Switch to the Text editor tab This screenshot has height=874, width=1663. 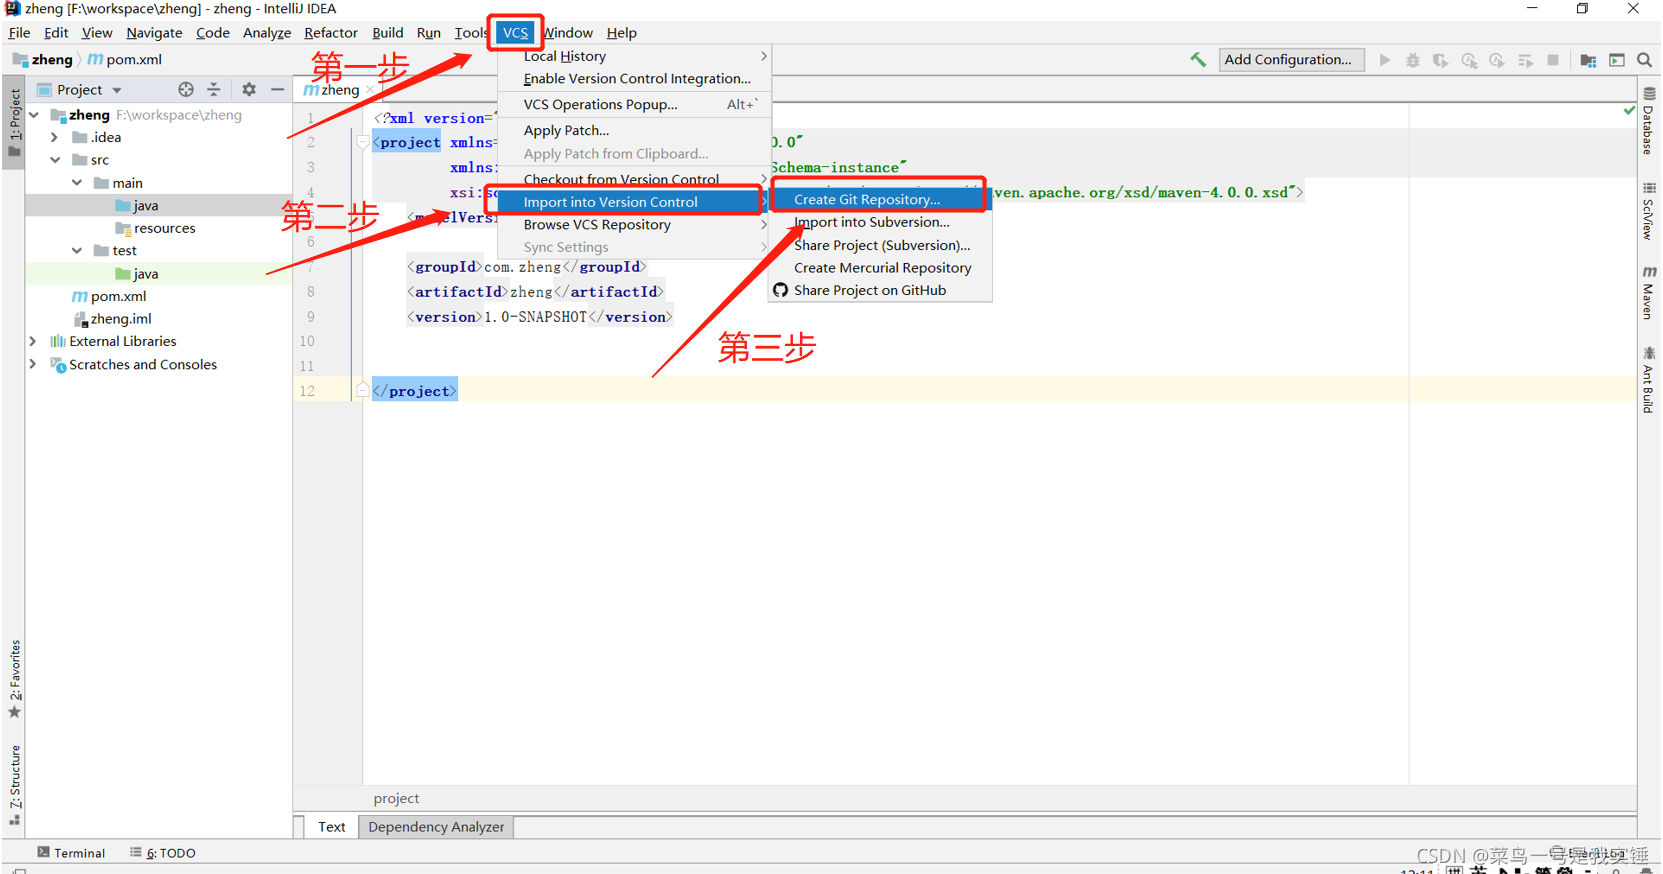tap(331, 827)
